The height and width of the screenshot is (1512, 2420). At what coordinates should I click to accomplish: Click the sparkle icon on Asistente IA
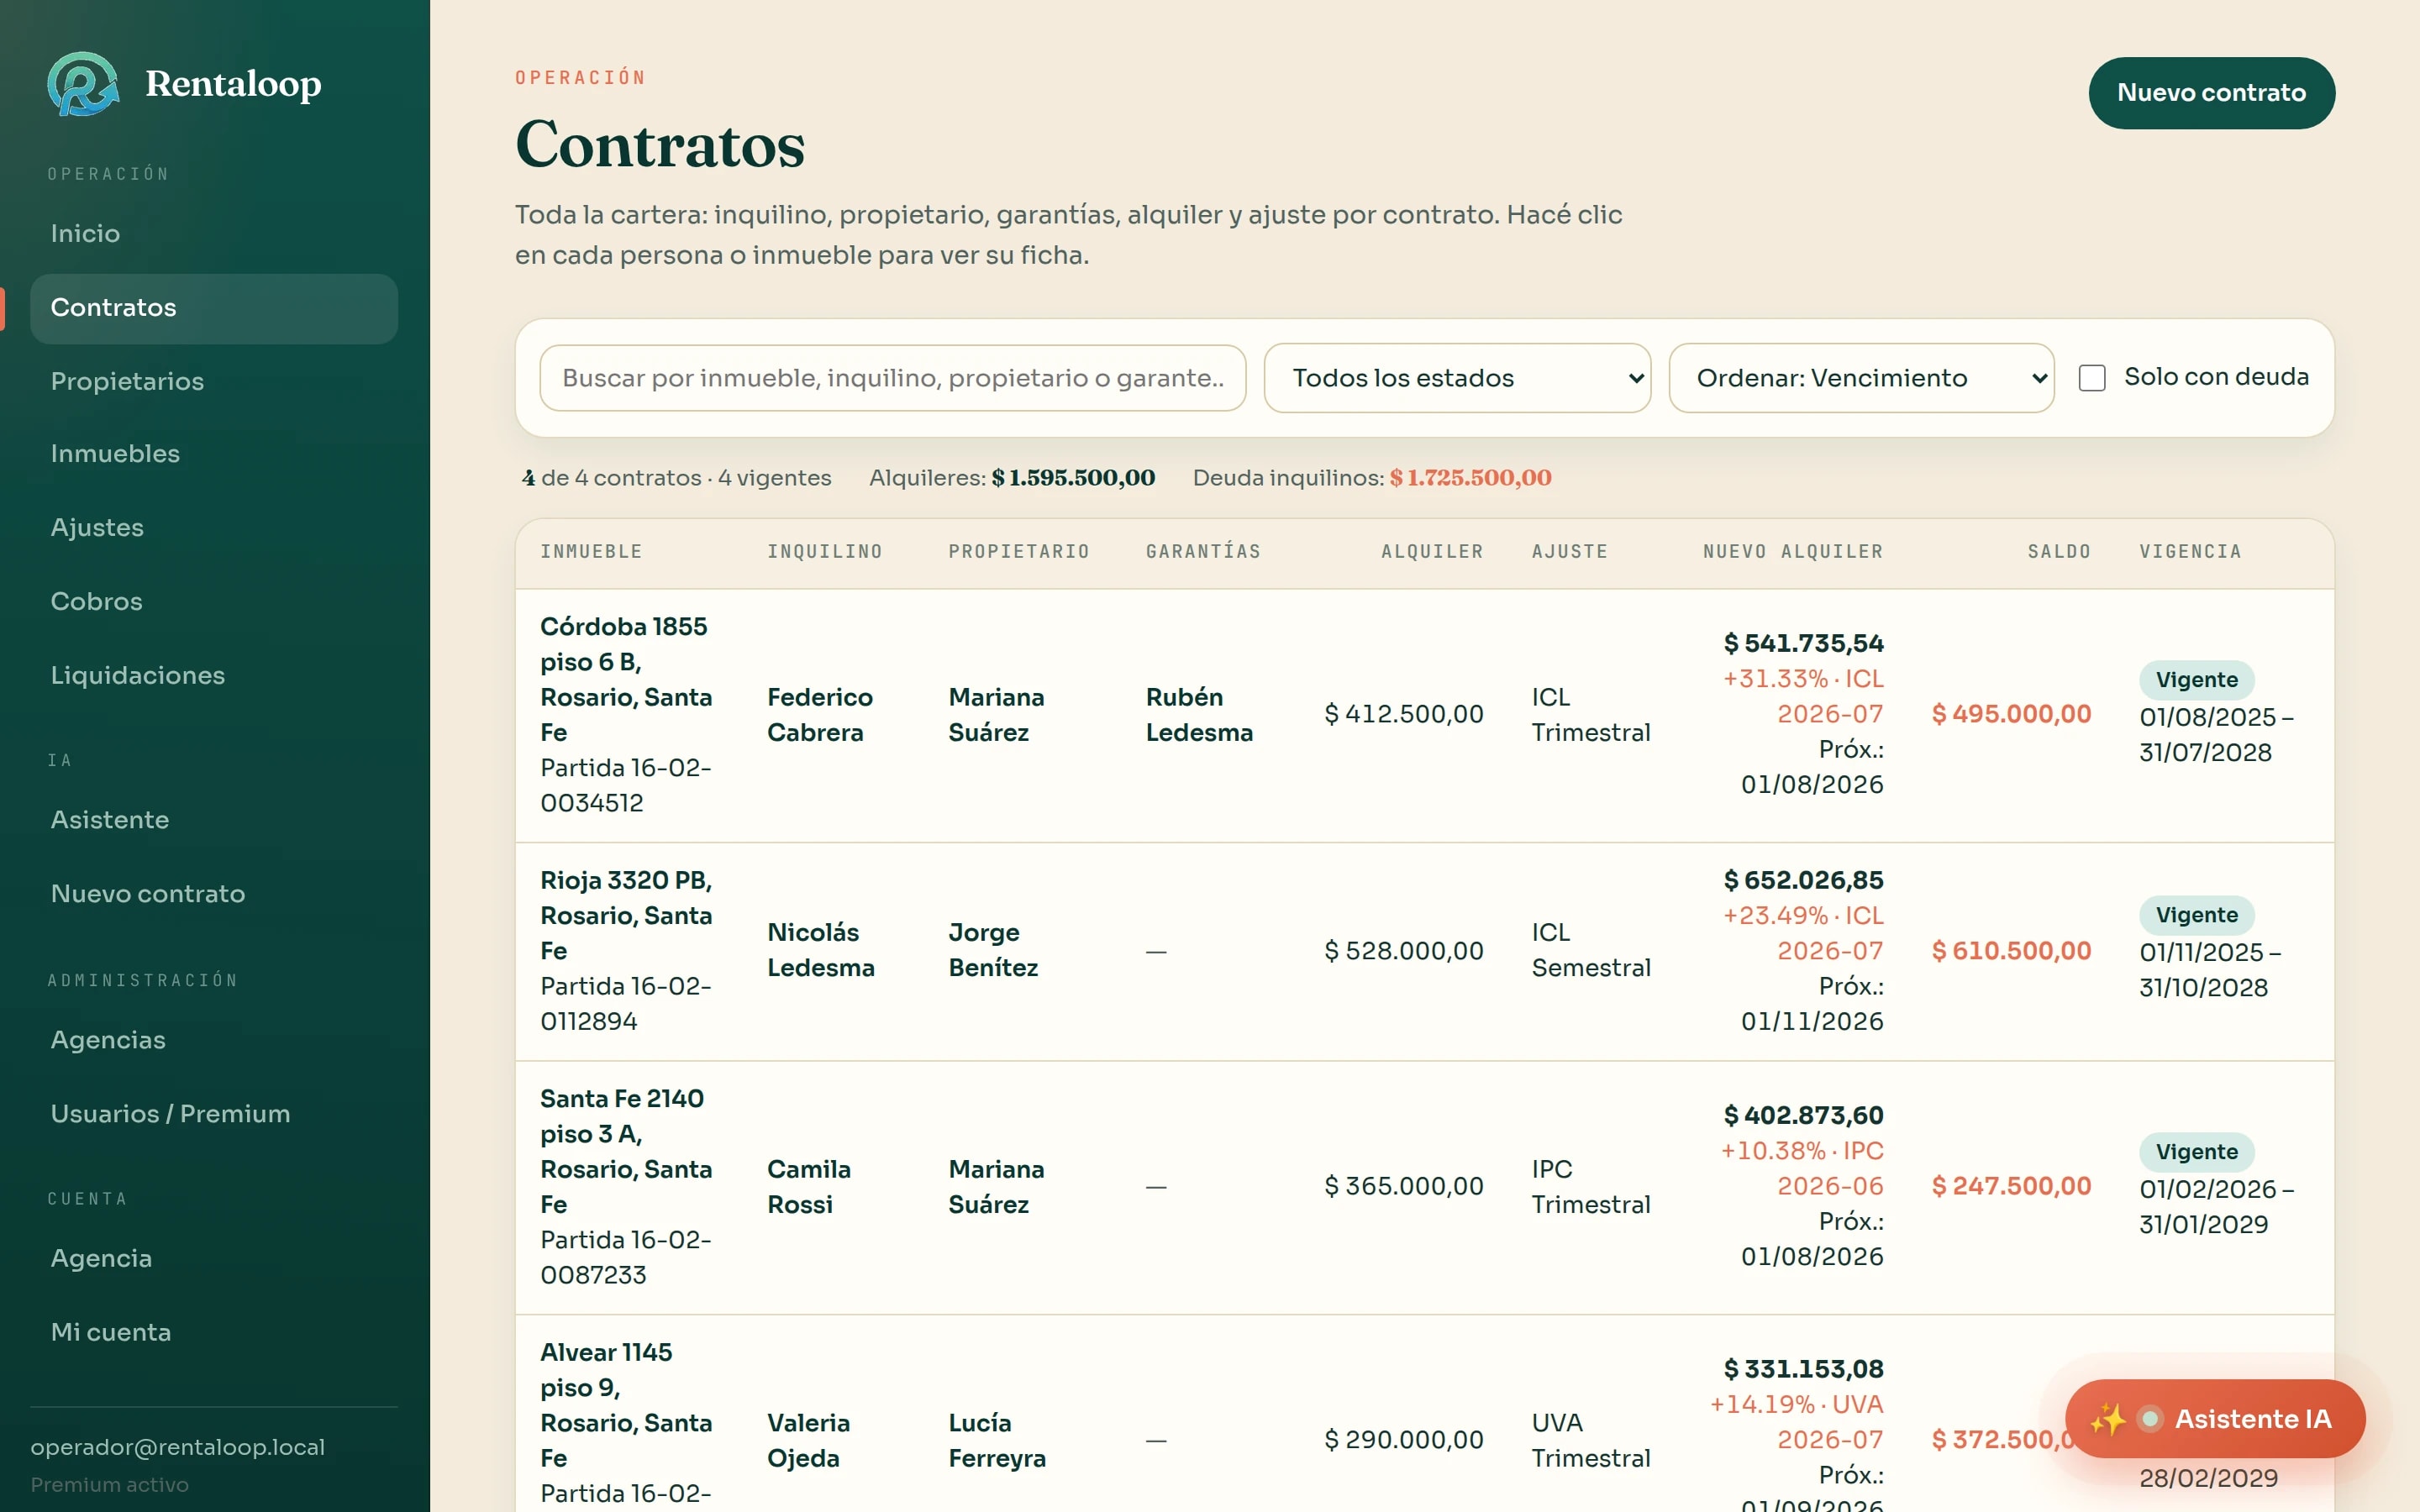[x=2107, y=1419]
